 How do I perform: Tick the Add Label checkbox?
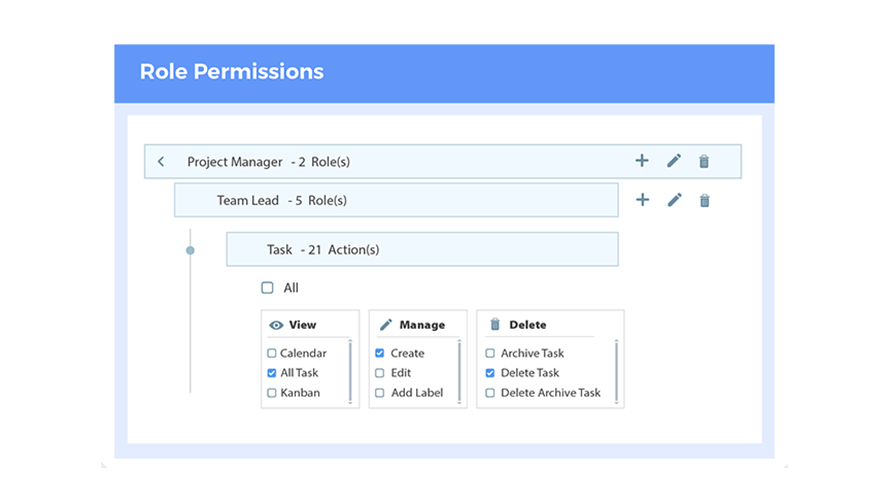coord(380,393)
